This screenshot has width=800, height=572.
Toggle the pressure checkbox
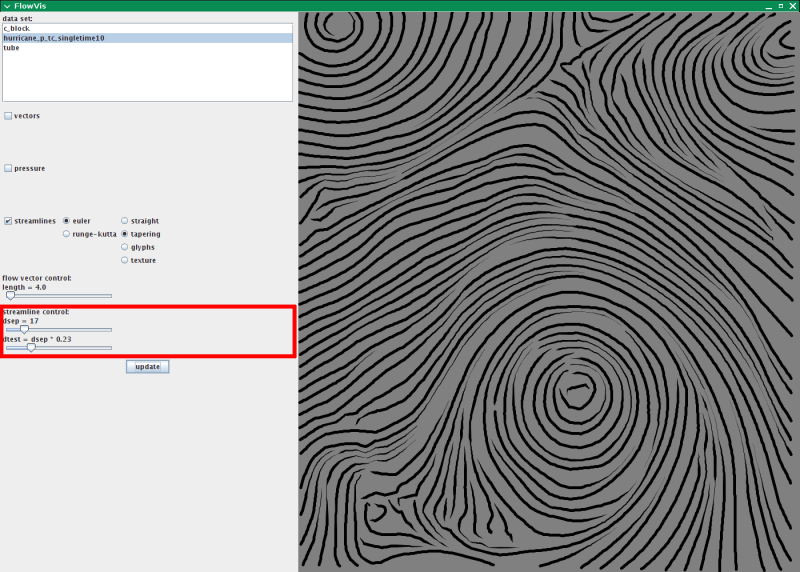[9, 169]
